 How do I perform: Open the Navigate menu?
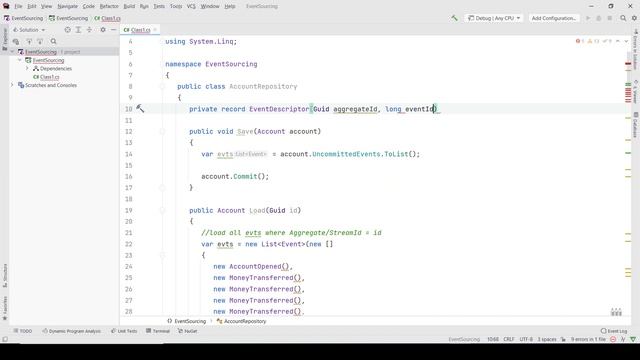click(67, 6)
